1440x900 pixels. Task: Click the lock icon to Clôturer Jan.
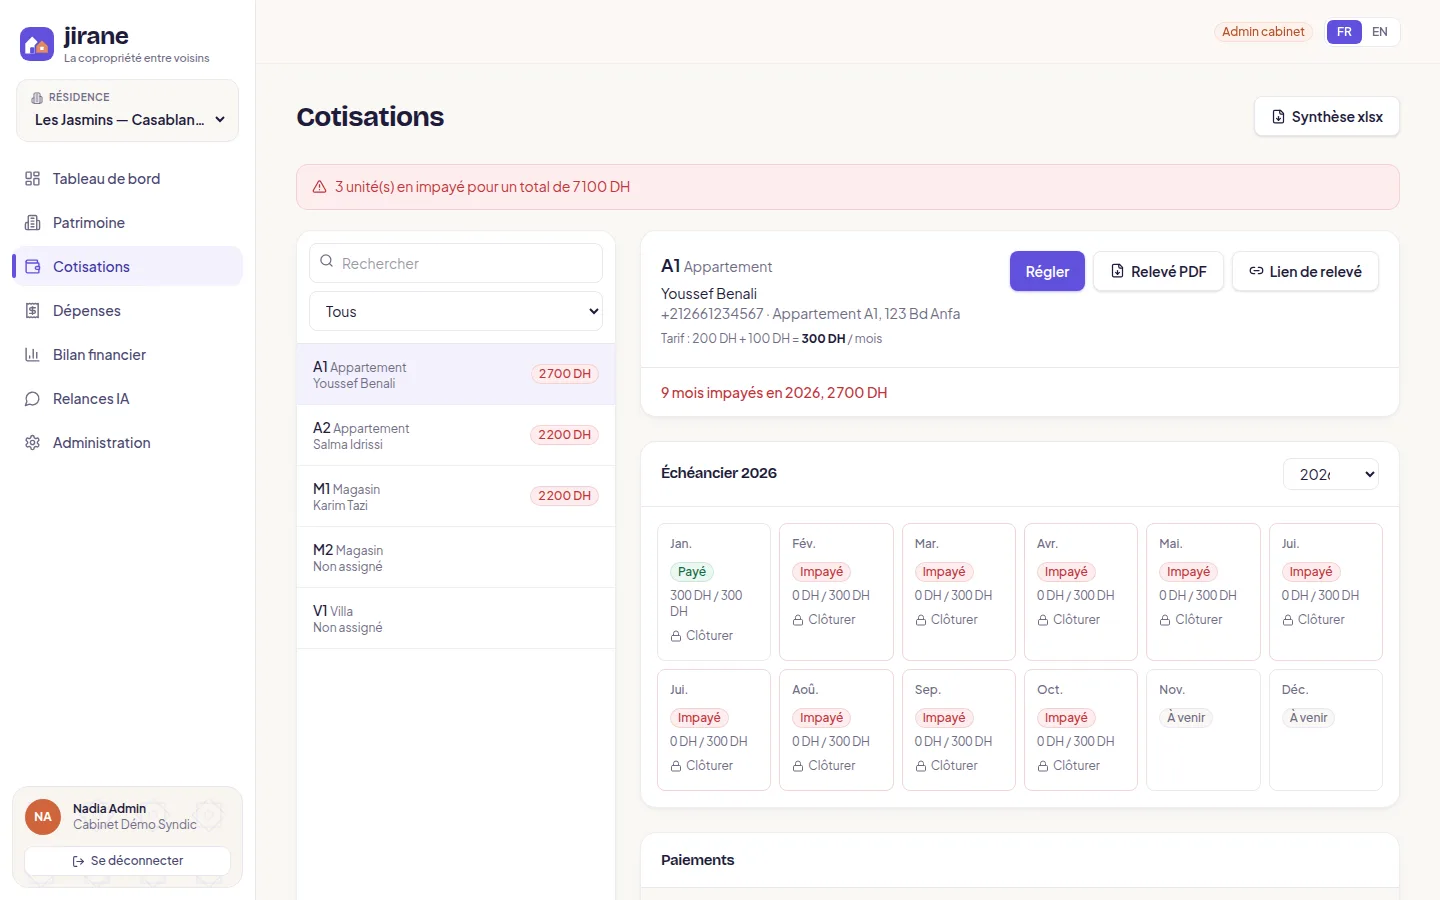(676, 636)
